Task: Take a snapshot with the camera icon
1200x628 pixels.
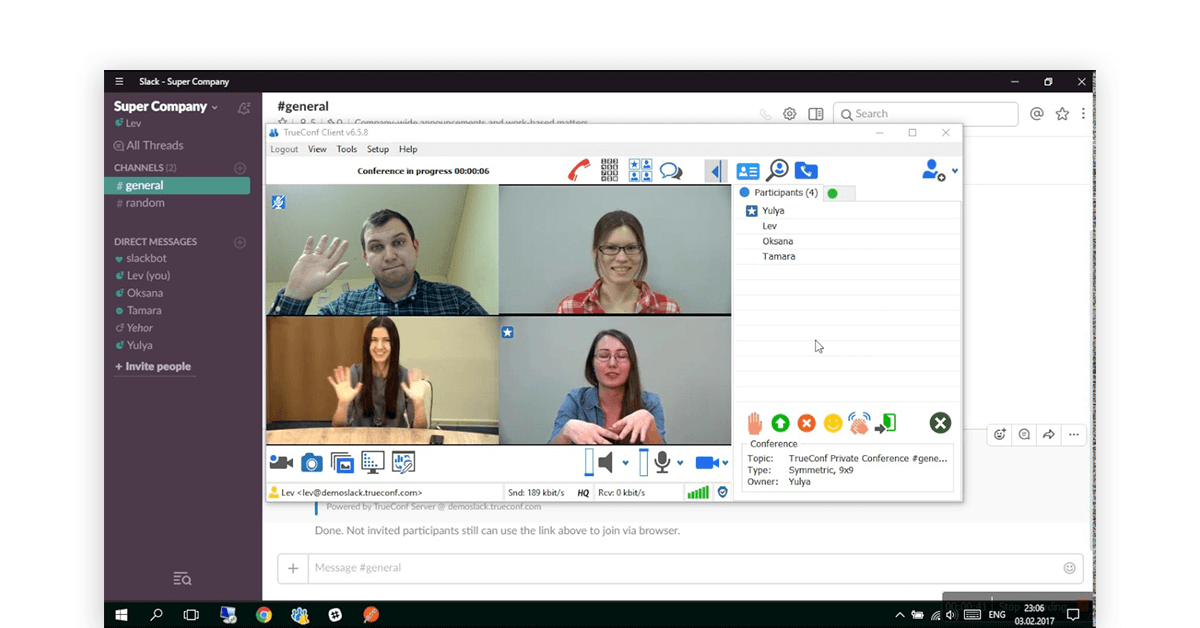Action: click(x=312, y=462)
